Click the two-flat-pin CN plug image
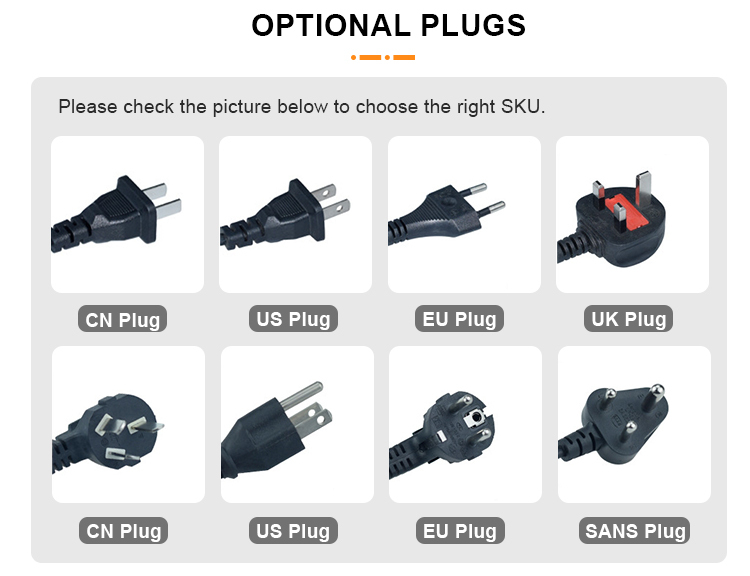Screen dimensions: 750x576 (127, 214)
